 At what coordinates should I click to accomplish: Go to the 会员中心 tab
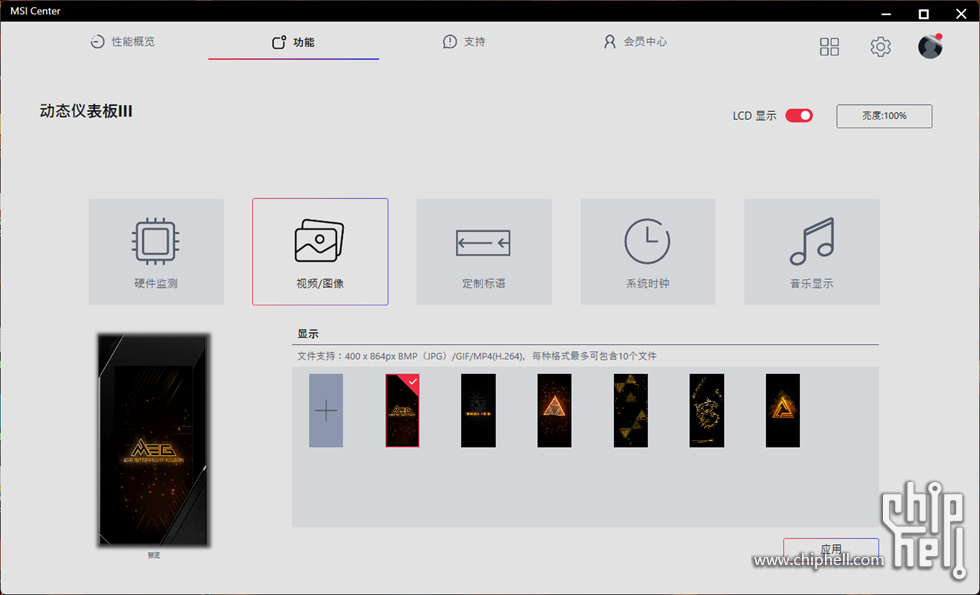635,42
